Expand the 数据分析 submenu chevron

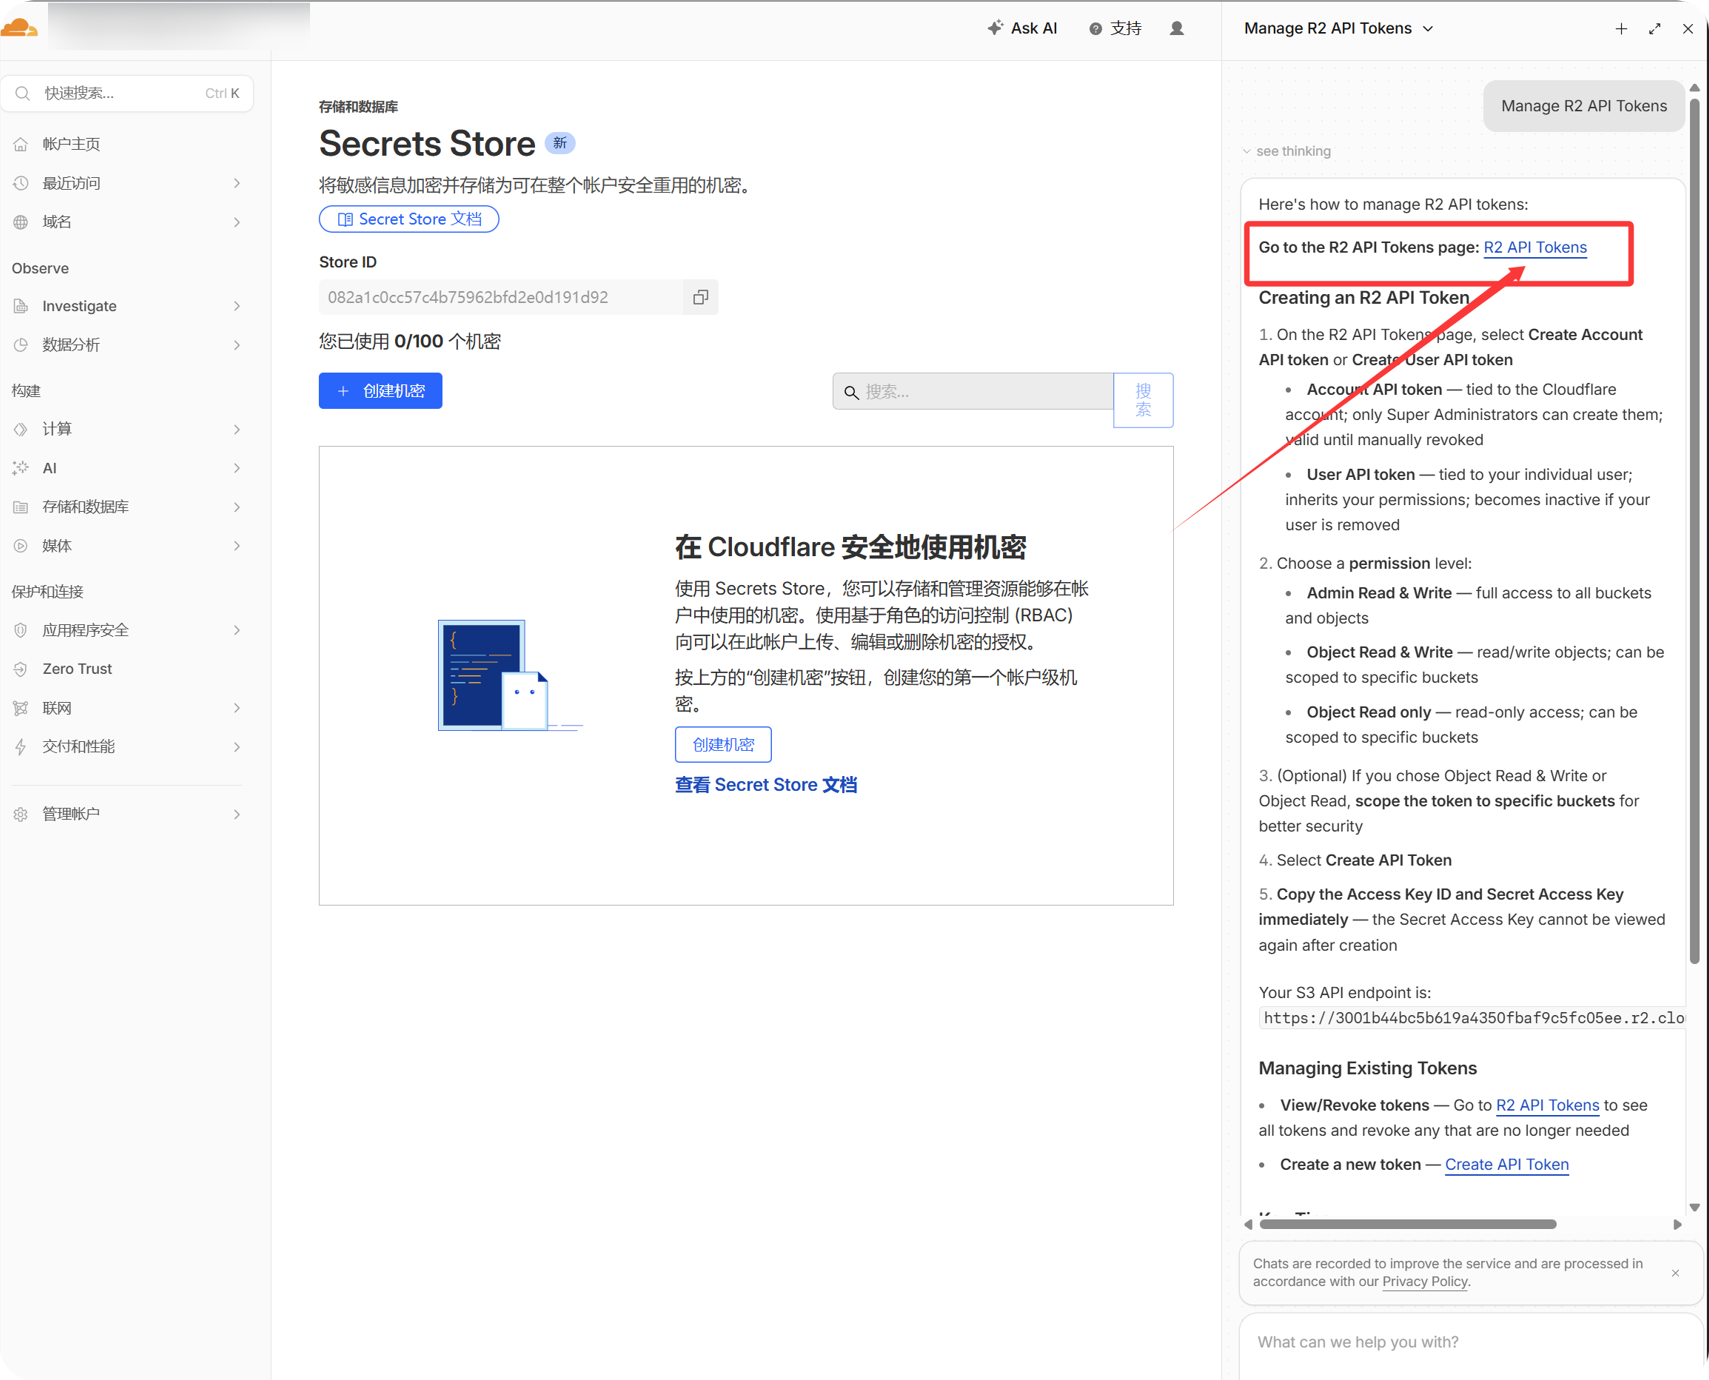[x=237, y=345]
